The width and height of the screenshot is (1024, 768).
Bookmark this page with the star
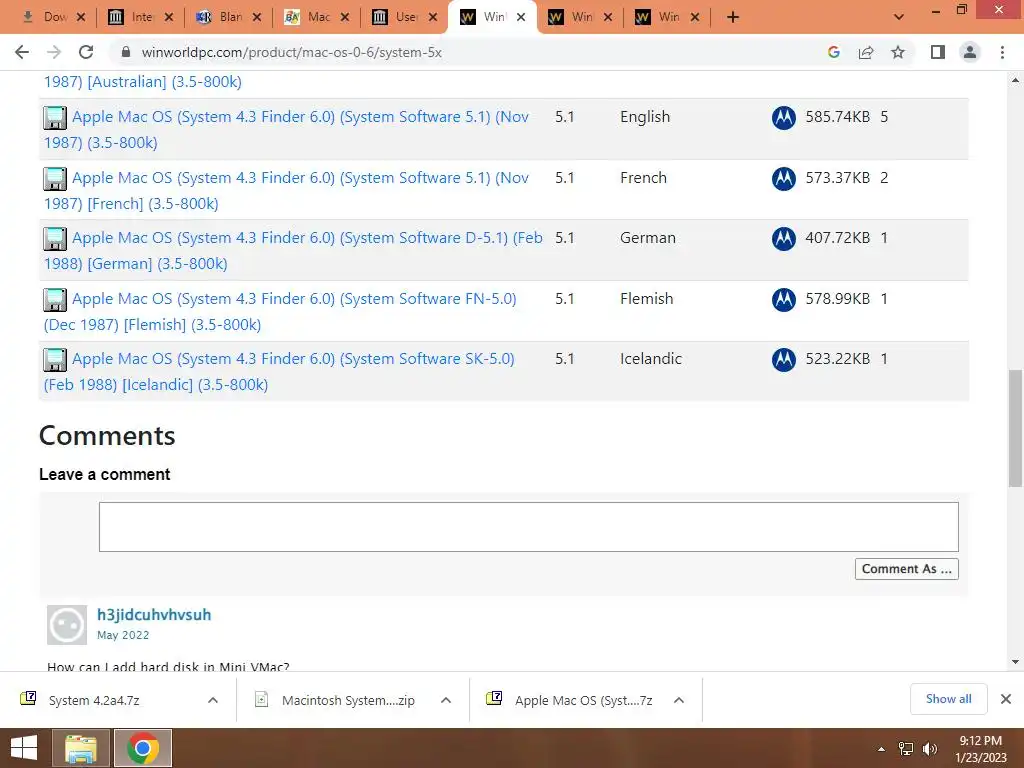[898, 52]
